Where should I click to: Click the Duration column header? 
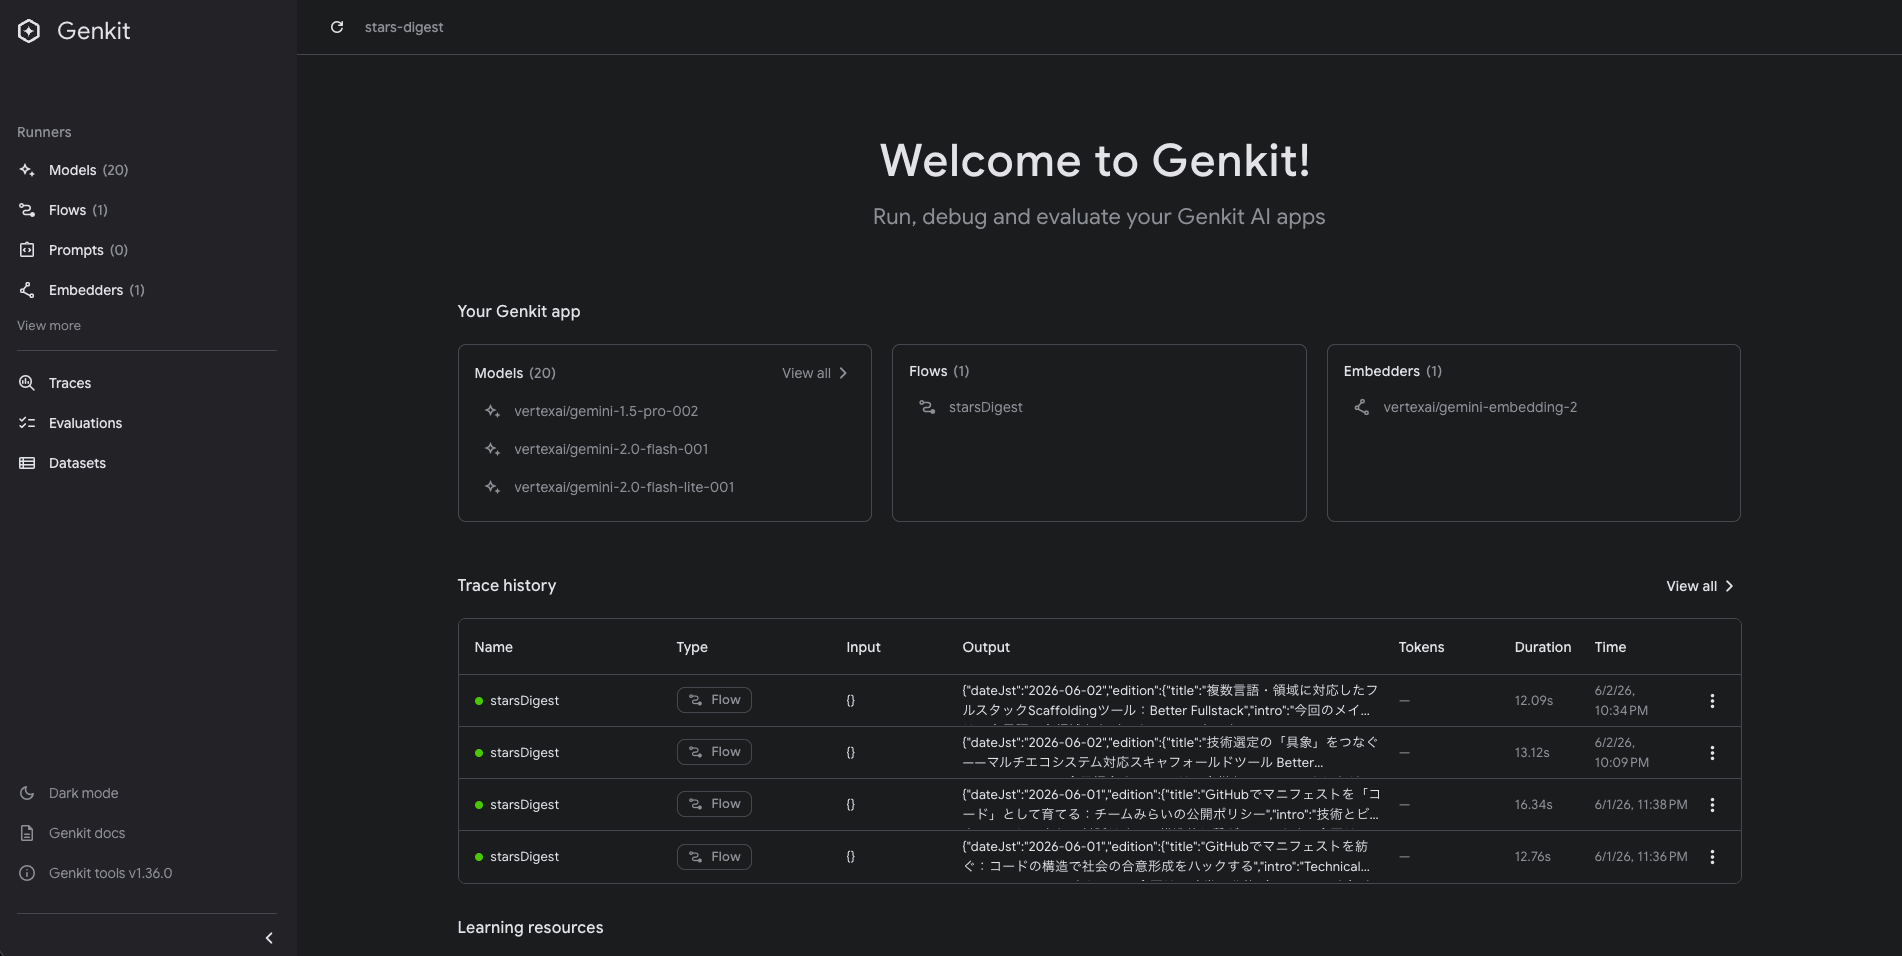1542,647
